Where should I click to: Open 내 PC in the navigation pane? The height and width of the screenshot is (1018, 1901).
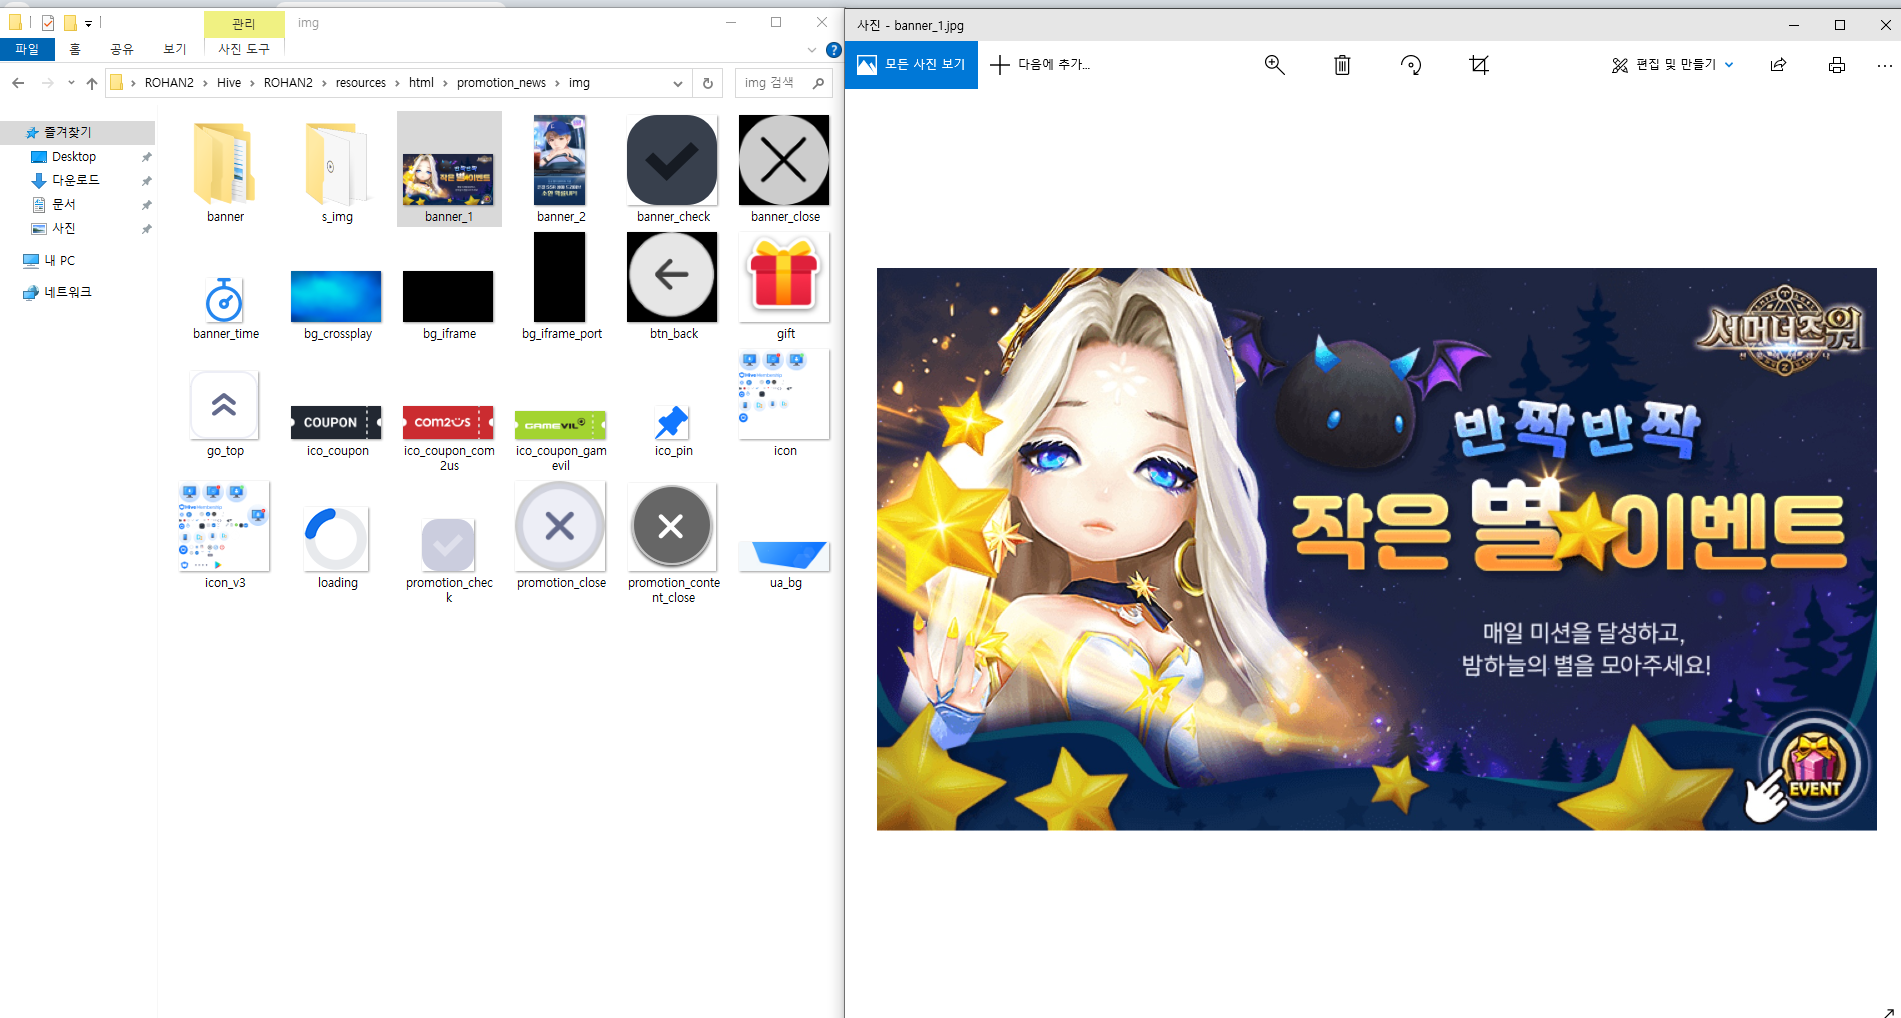[60, 261]
